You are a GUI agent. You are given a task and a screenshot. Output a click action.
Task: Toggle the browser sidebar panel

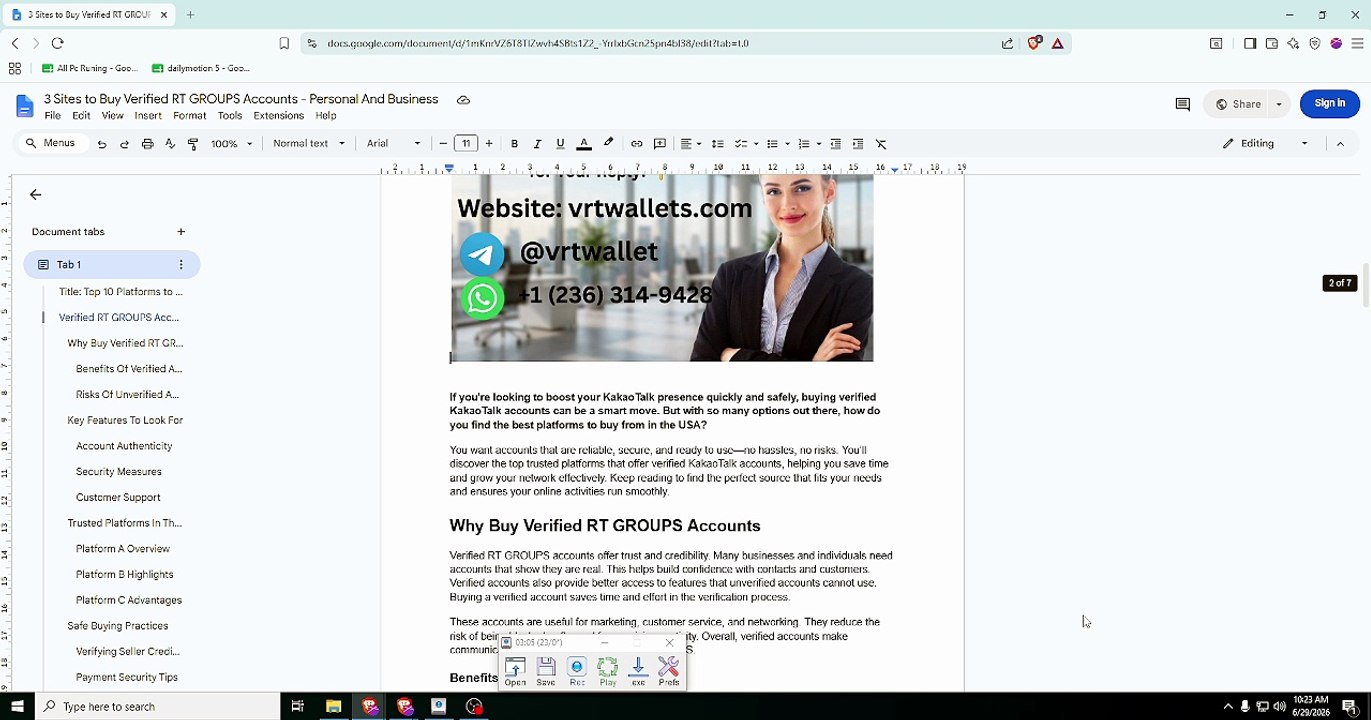[x=1250, y=43]
